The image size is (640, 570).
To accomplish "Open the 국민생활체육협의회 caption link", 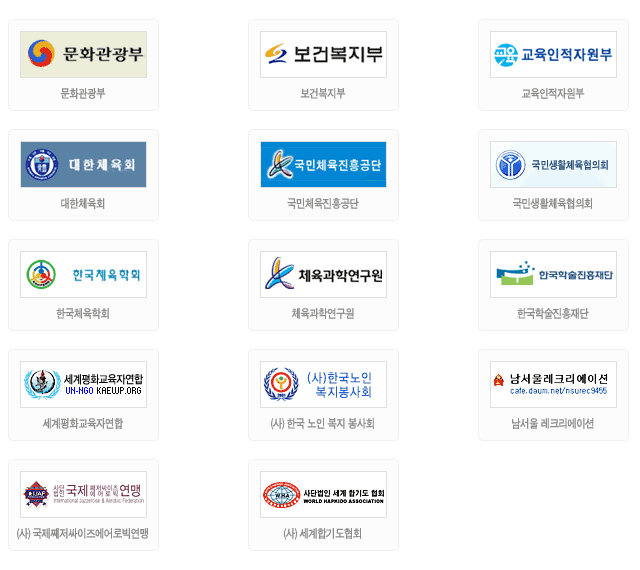I will pyautogui.click(x=553, y=203).
